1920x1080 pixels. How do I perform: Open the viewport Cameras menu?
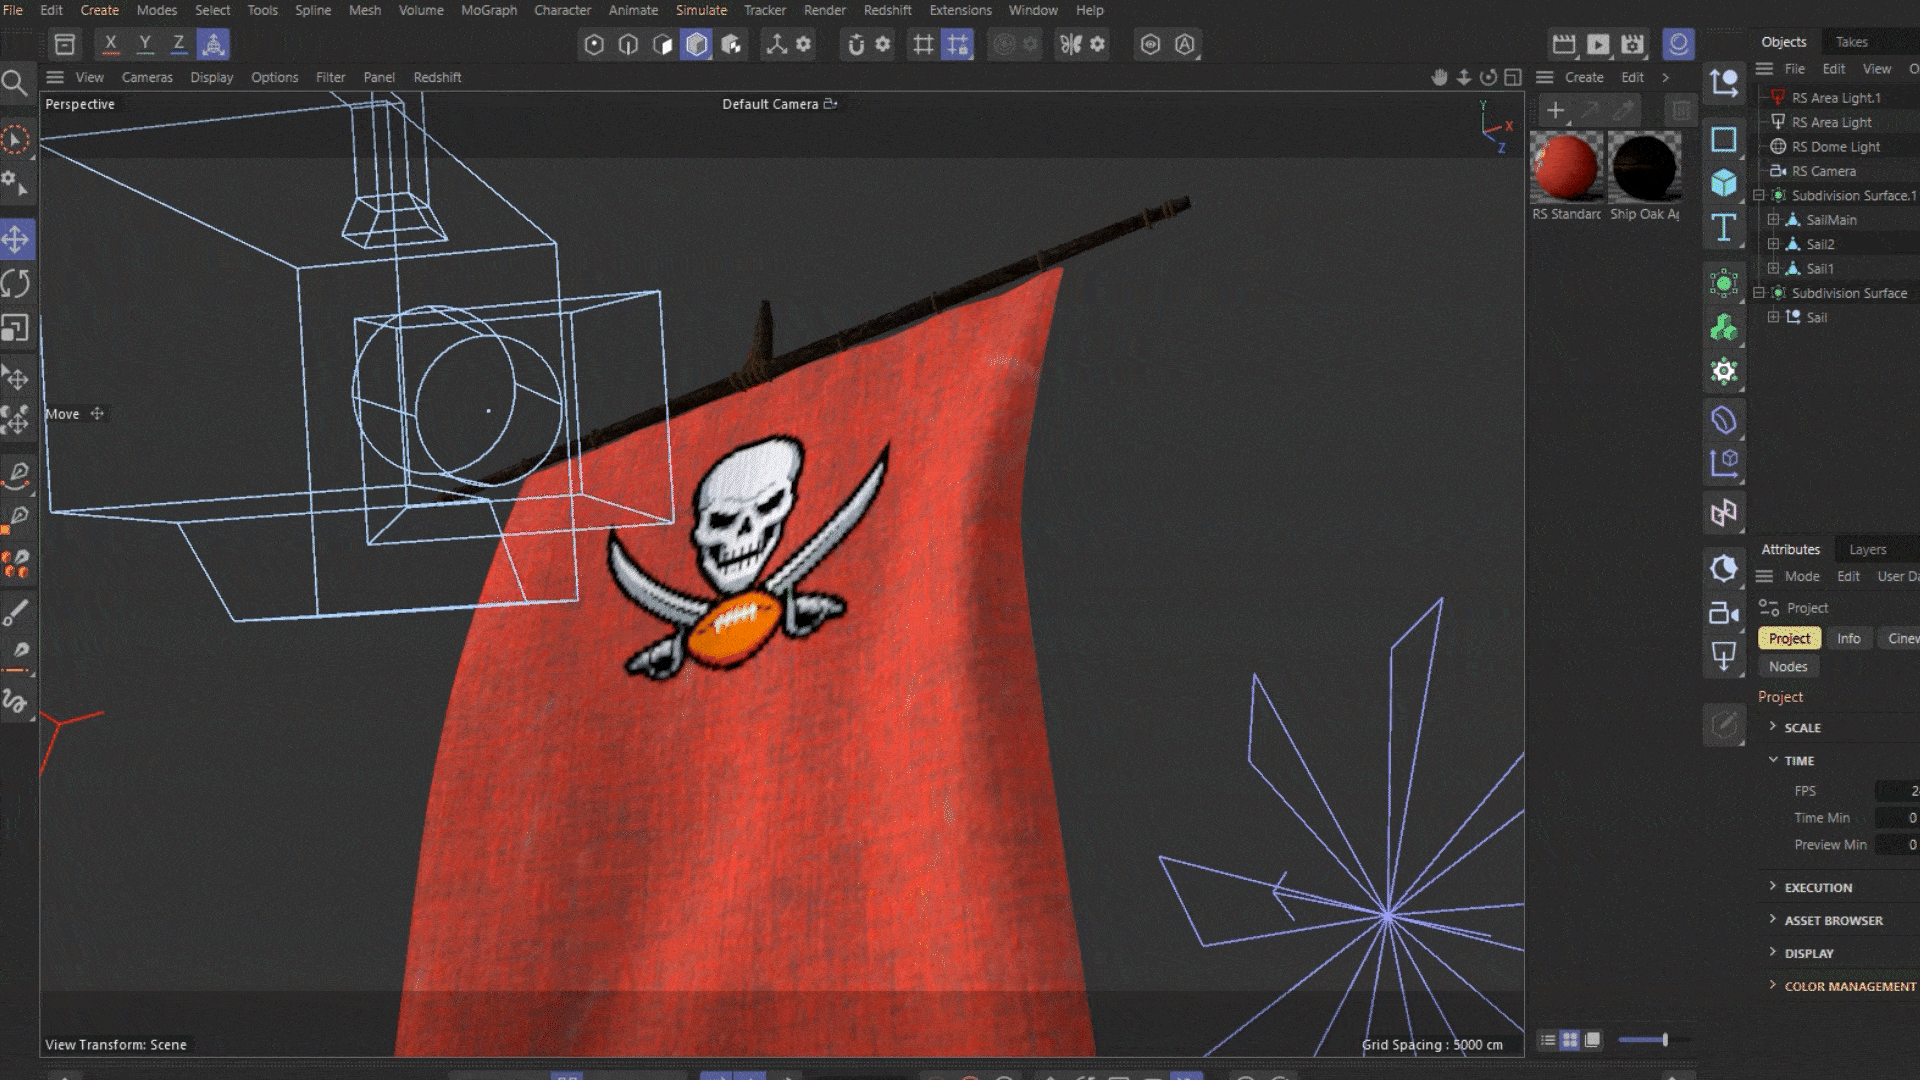[x=147, y=77]
